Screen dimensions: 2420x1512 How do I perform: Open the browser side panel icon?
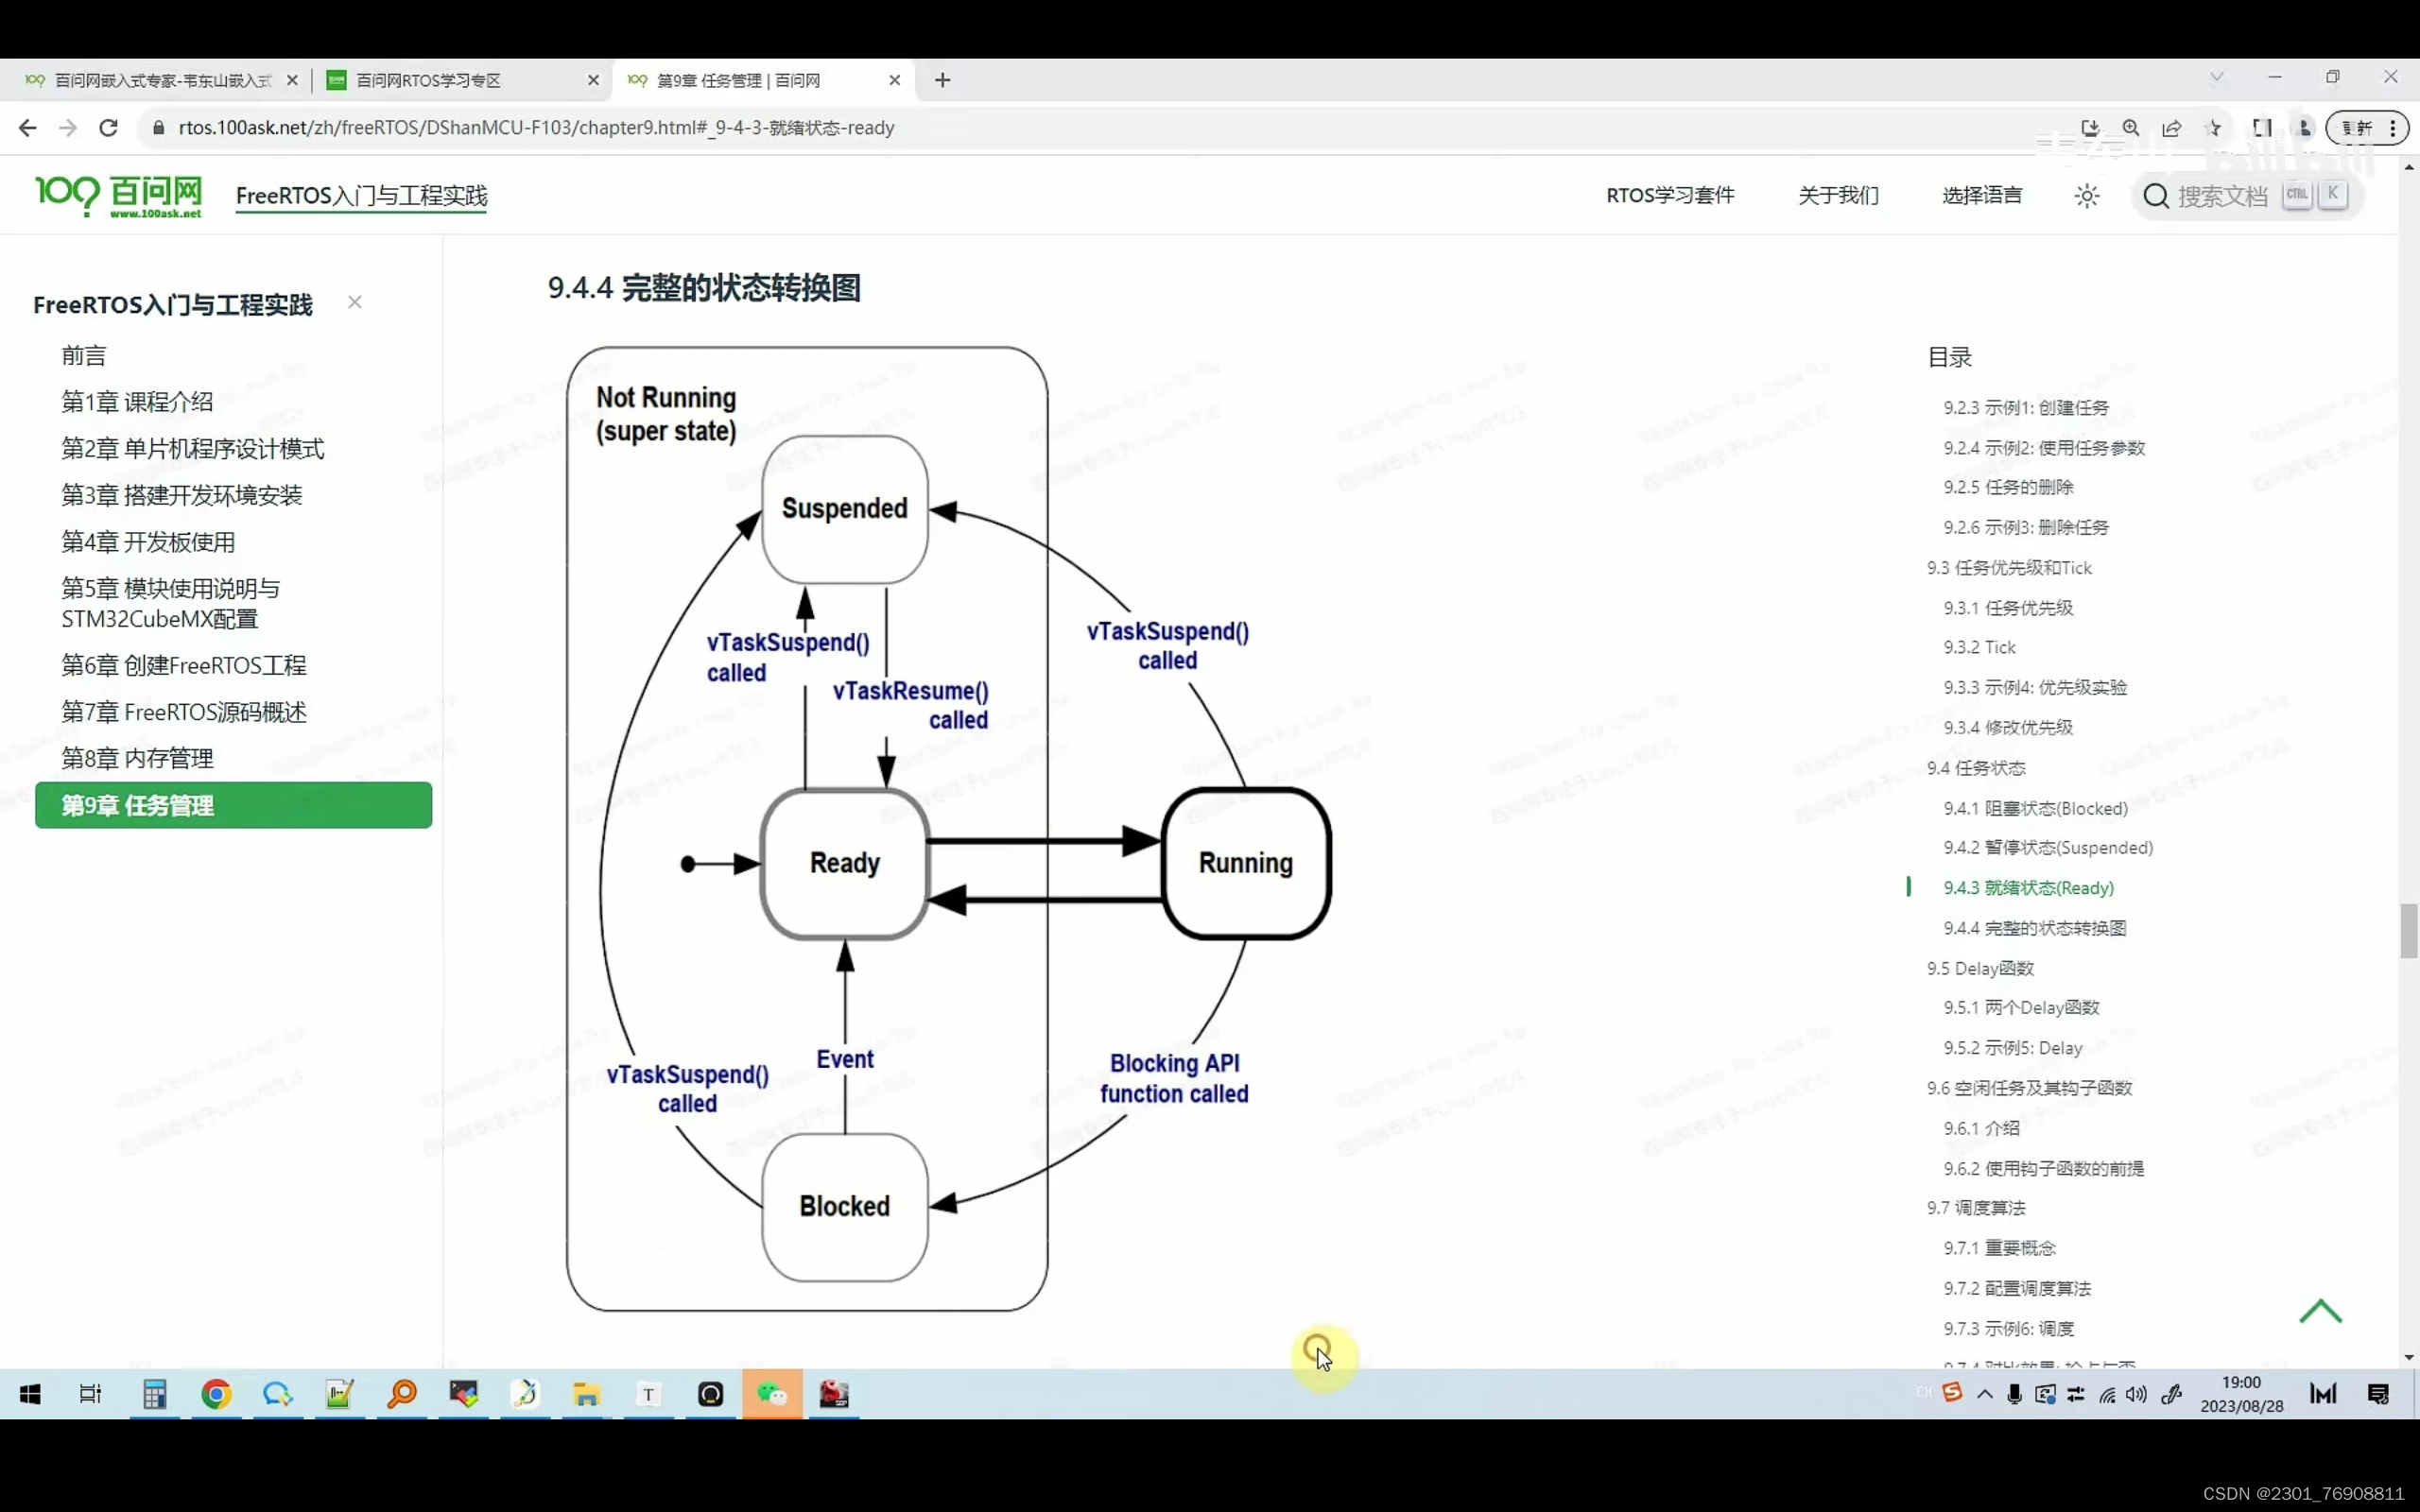click(2262, 128)
